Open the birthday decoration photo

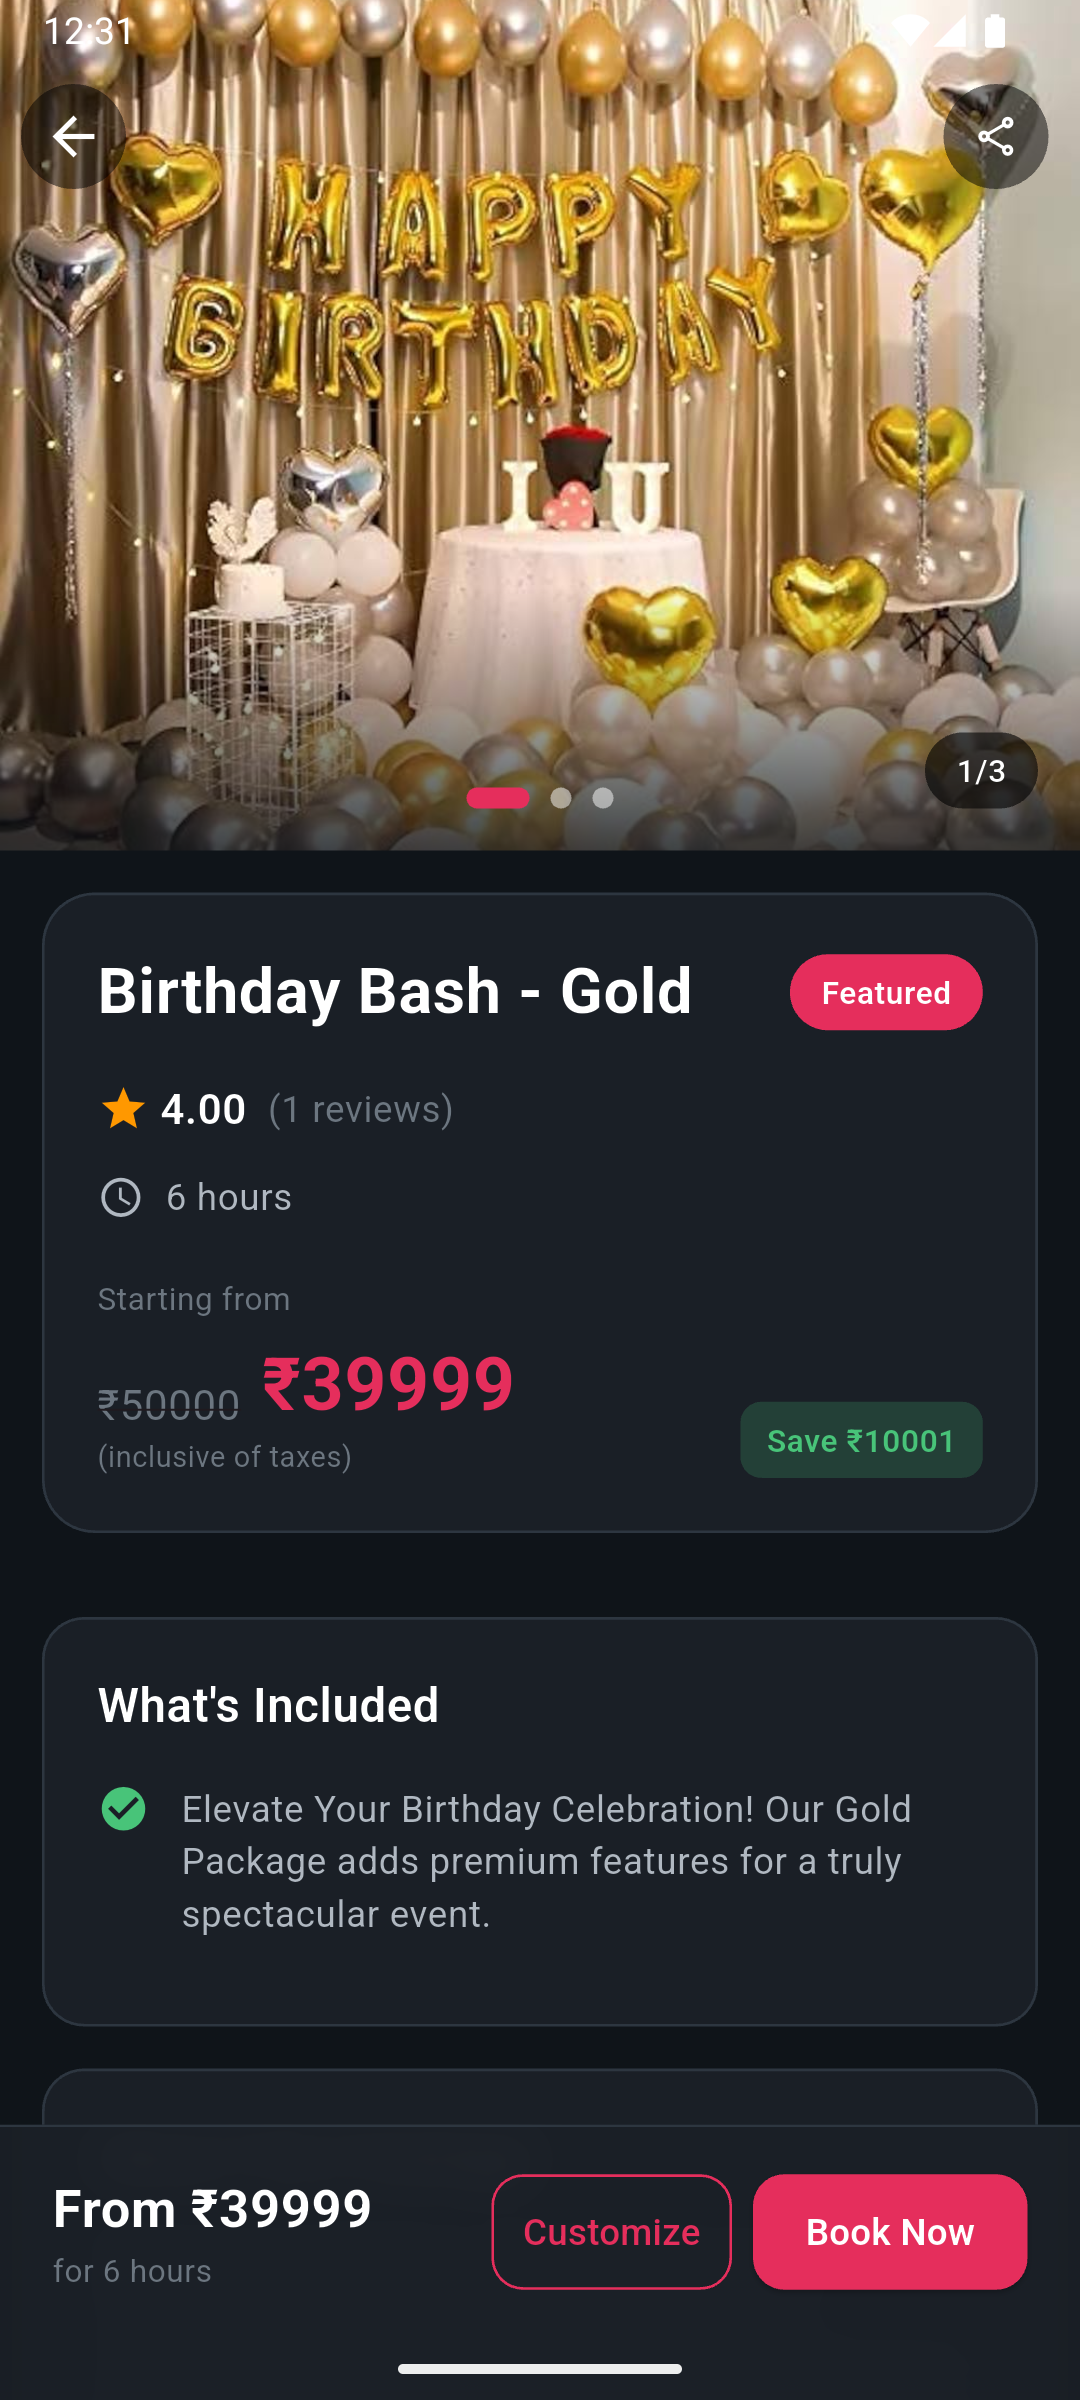coord(540,450)
